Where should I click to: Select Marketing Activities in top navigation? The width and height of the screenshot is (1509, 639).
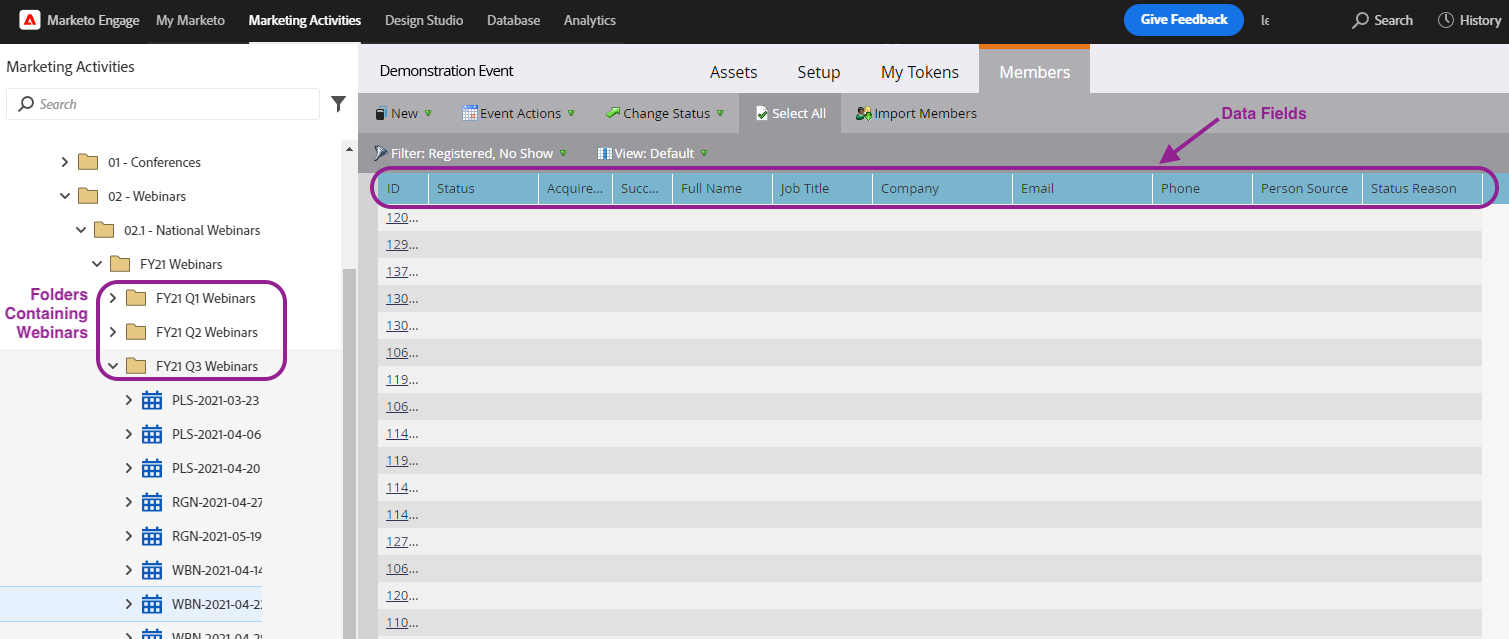305,20
